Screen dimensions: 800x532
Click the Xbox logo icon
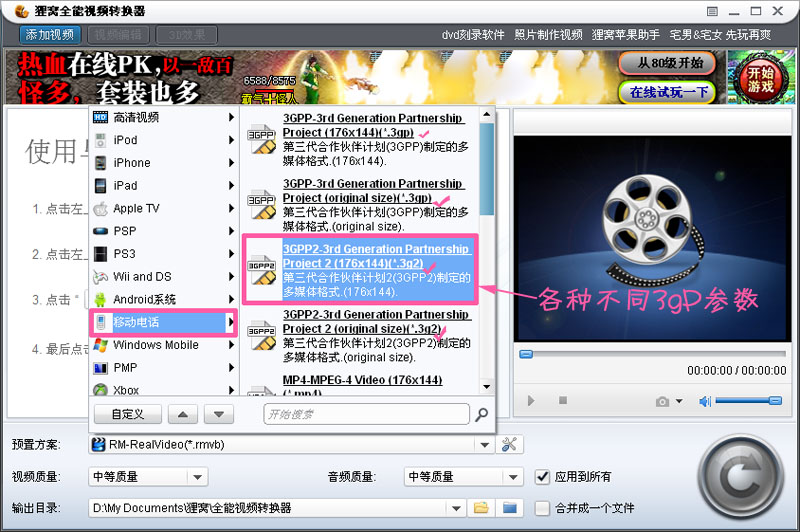pyautogui.click(x=101, y=390)
